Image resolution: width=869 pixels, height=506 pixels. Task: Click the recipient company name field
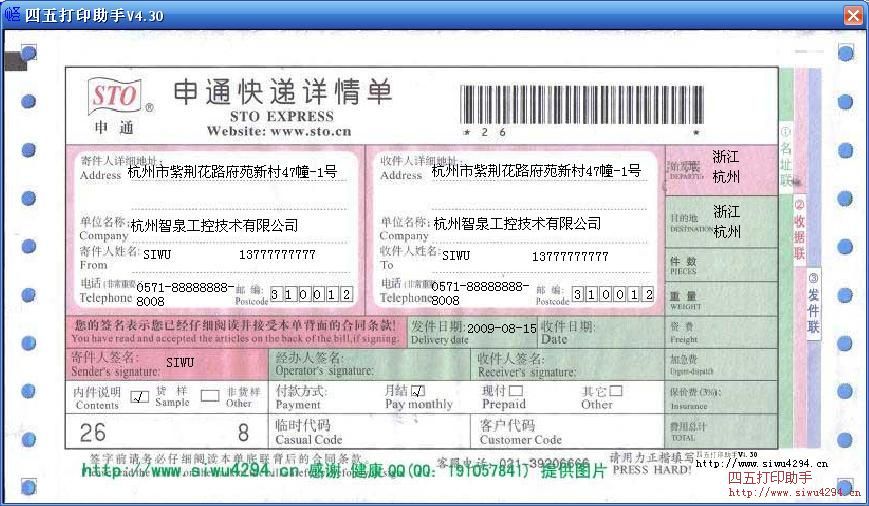(x=517, y=224)
